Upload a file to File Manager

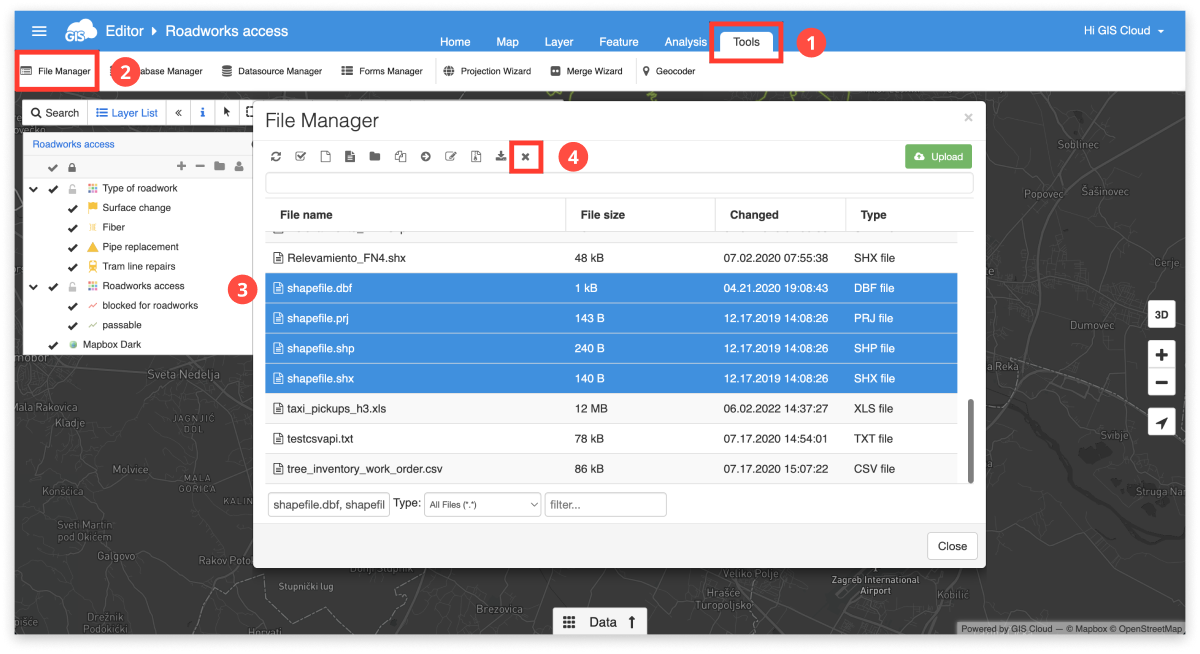click(x=938, y=156)
